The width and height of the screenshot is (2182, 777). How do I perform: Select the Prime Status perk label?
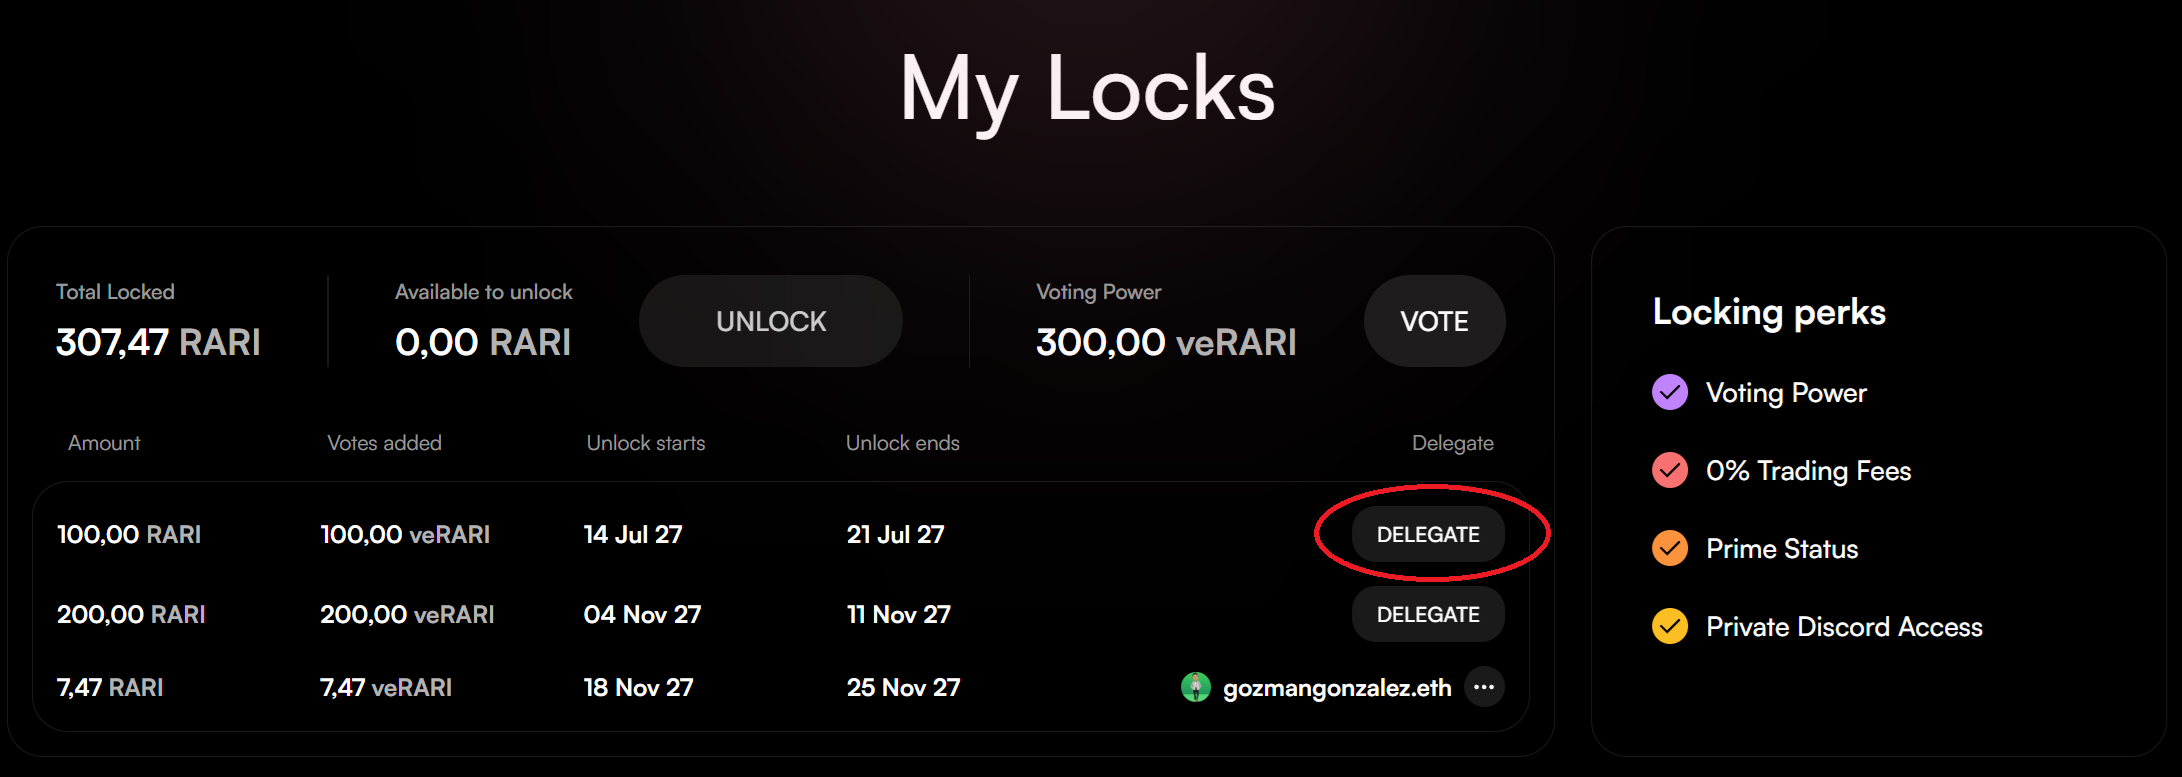(x=1782, y=549)
